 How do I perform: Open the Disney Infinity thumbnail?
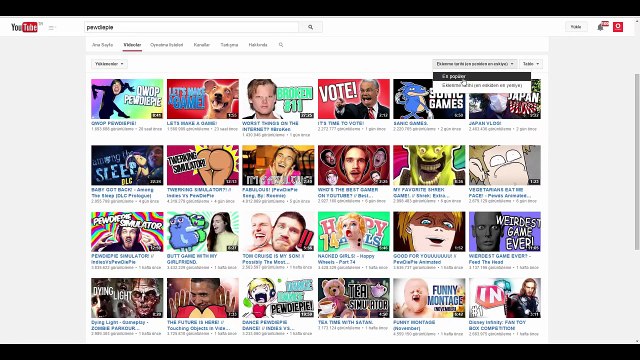click(505, 298)
